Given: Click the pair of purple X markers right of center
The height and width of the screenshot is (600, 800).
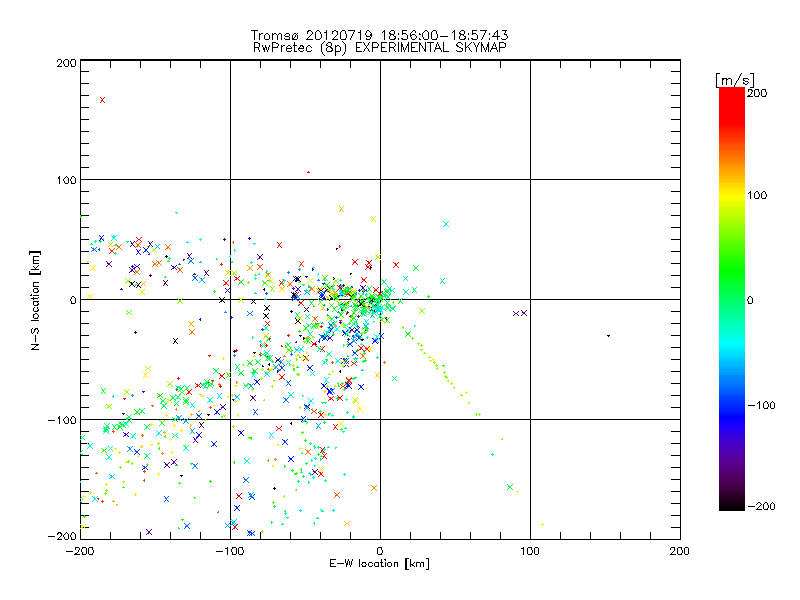Looking at the screenshot, I should point(519,313).
